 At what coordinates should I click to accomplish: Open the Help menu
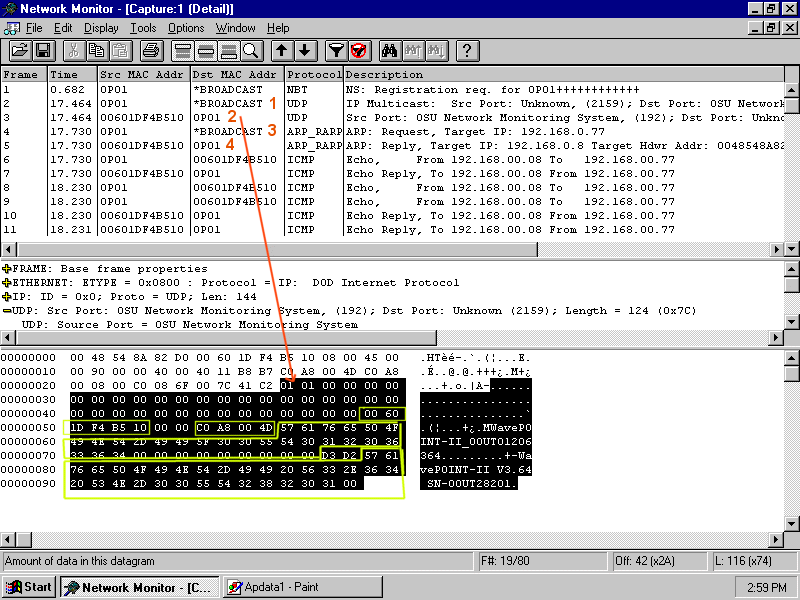[278, 28]
